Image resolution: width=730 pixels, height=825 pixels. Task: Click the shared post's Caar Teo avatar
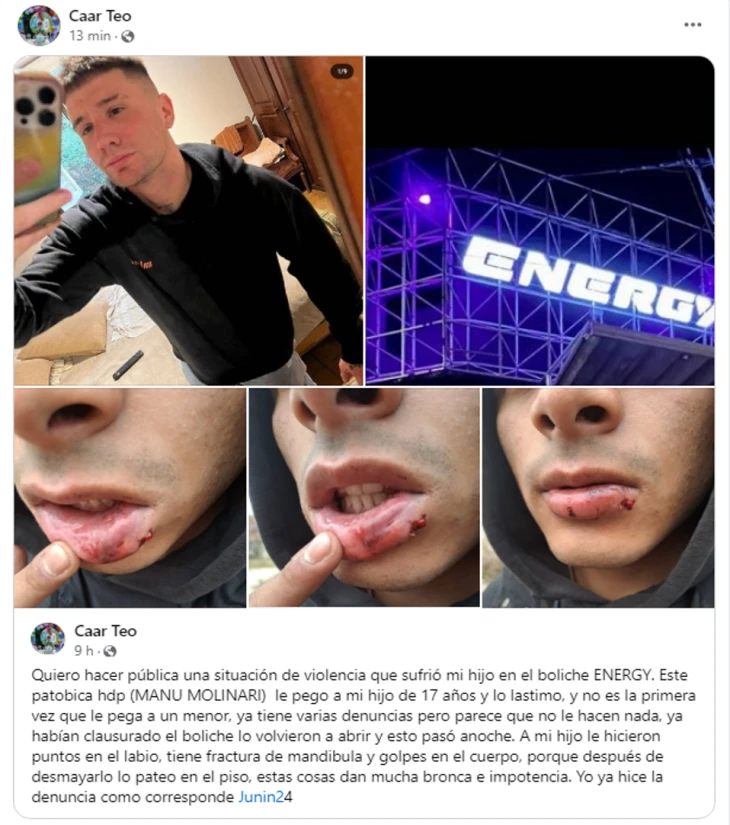click(48, 638)
